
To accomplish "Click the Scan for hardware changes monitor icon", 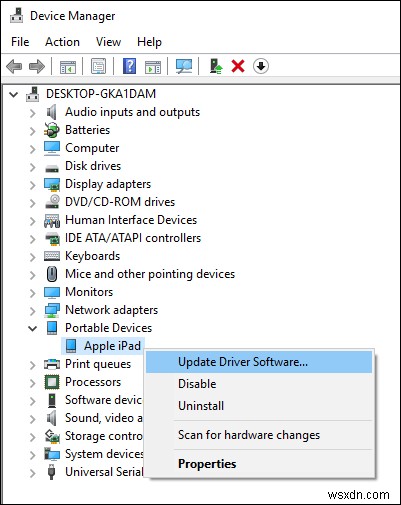I will point(184,66).
